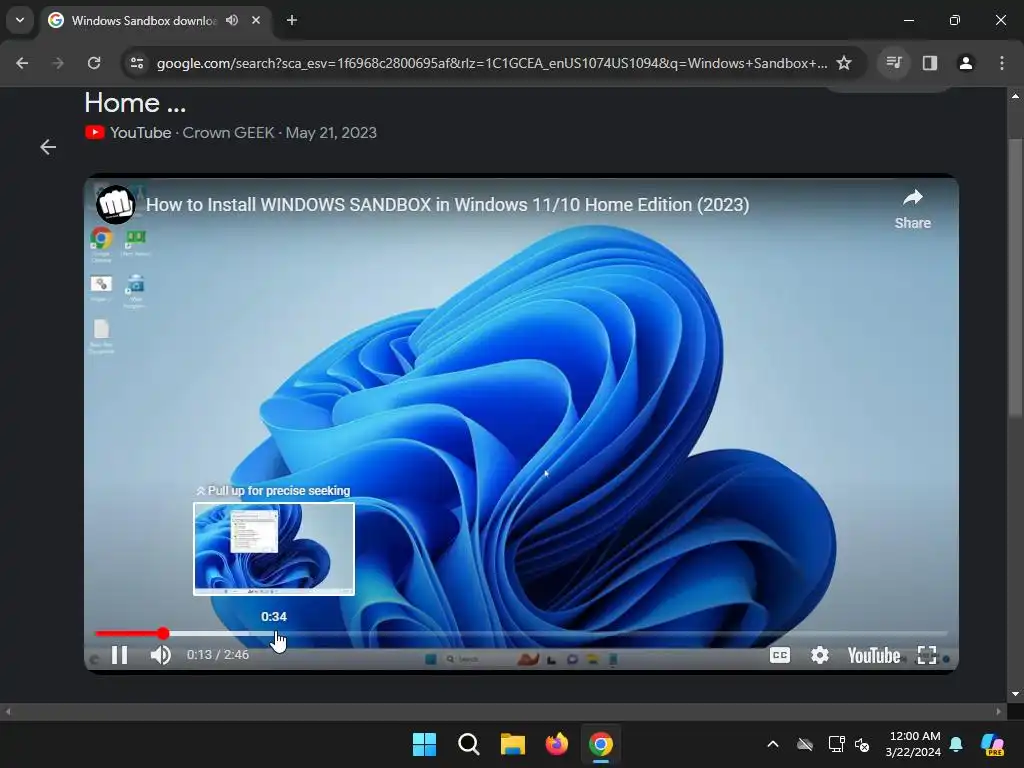Enter fullscreen mode for the video
The image size is (1024, 768).
tap(927, 655)
